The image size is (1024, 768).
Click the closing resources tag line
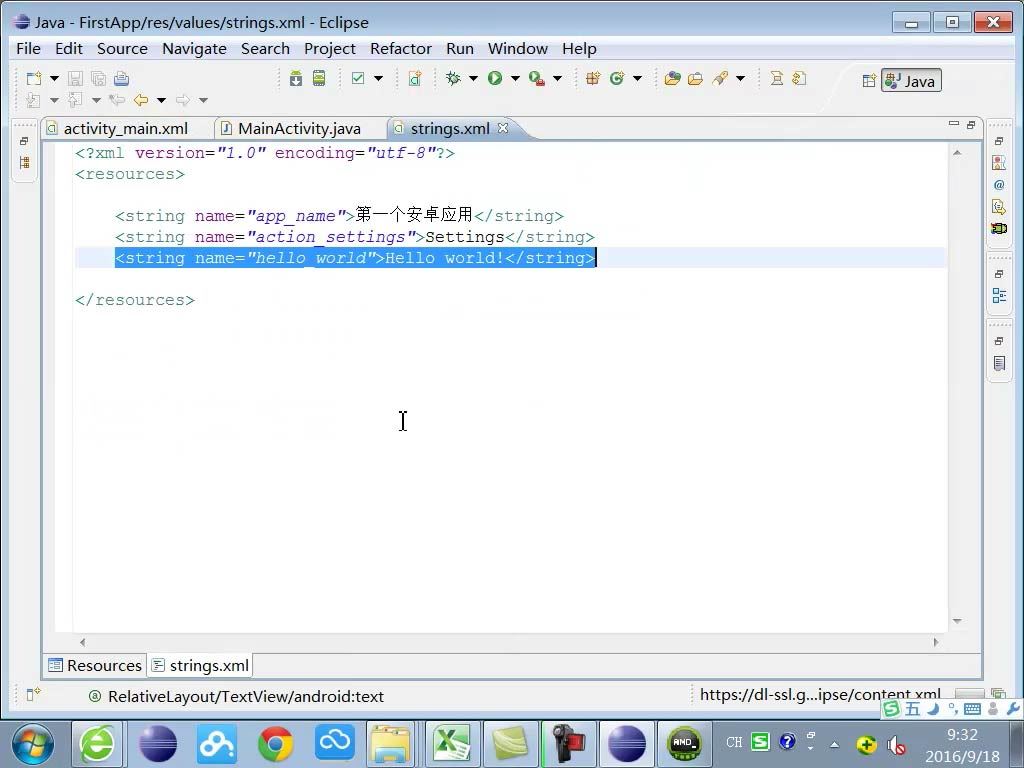[135, 300]
